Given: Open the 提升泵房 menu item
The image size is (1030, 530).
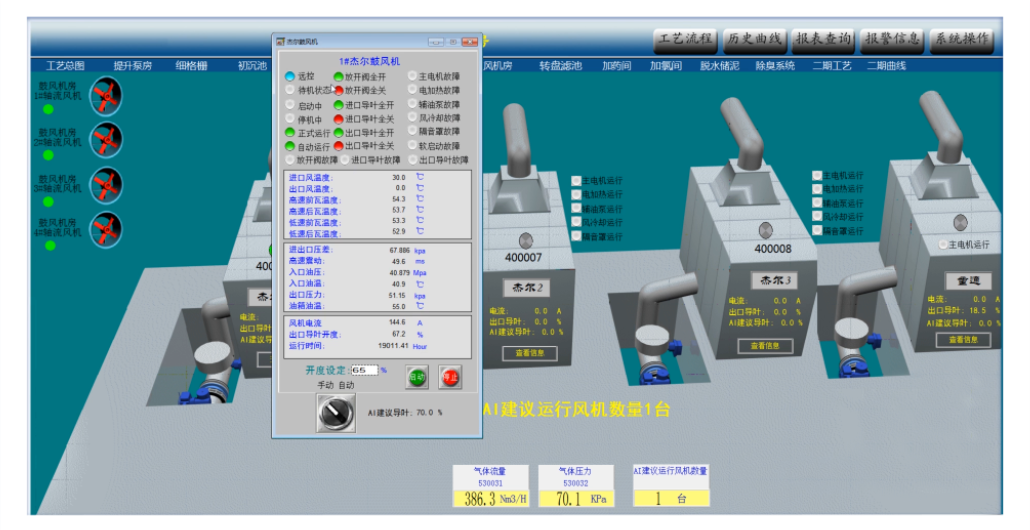Looking at the screenshot, I should (133, 66).
